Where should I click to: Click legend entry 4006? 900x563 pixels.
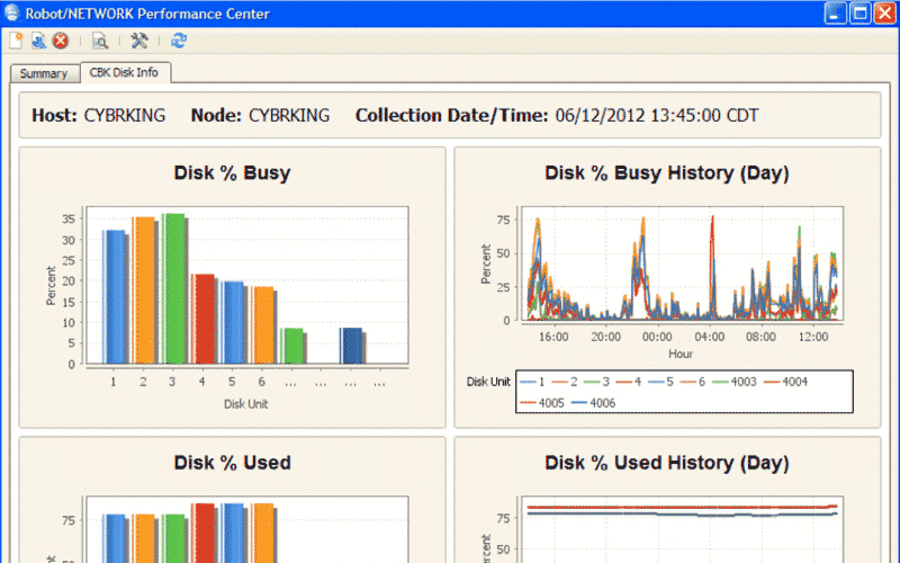click(593, 403)
